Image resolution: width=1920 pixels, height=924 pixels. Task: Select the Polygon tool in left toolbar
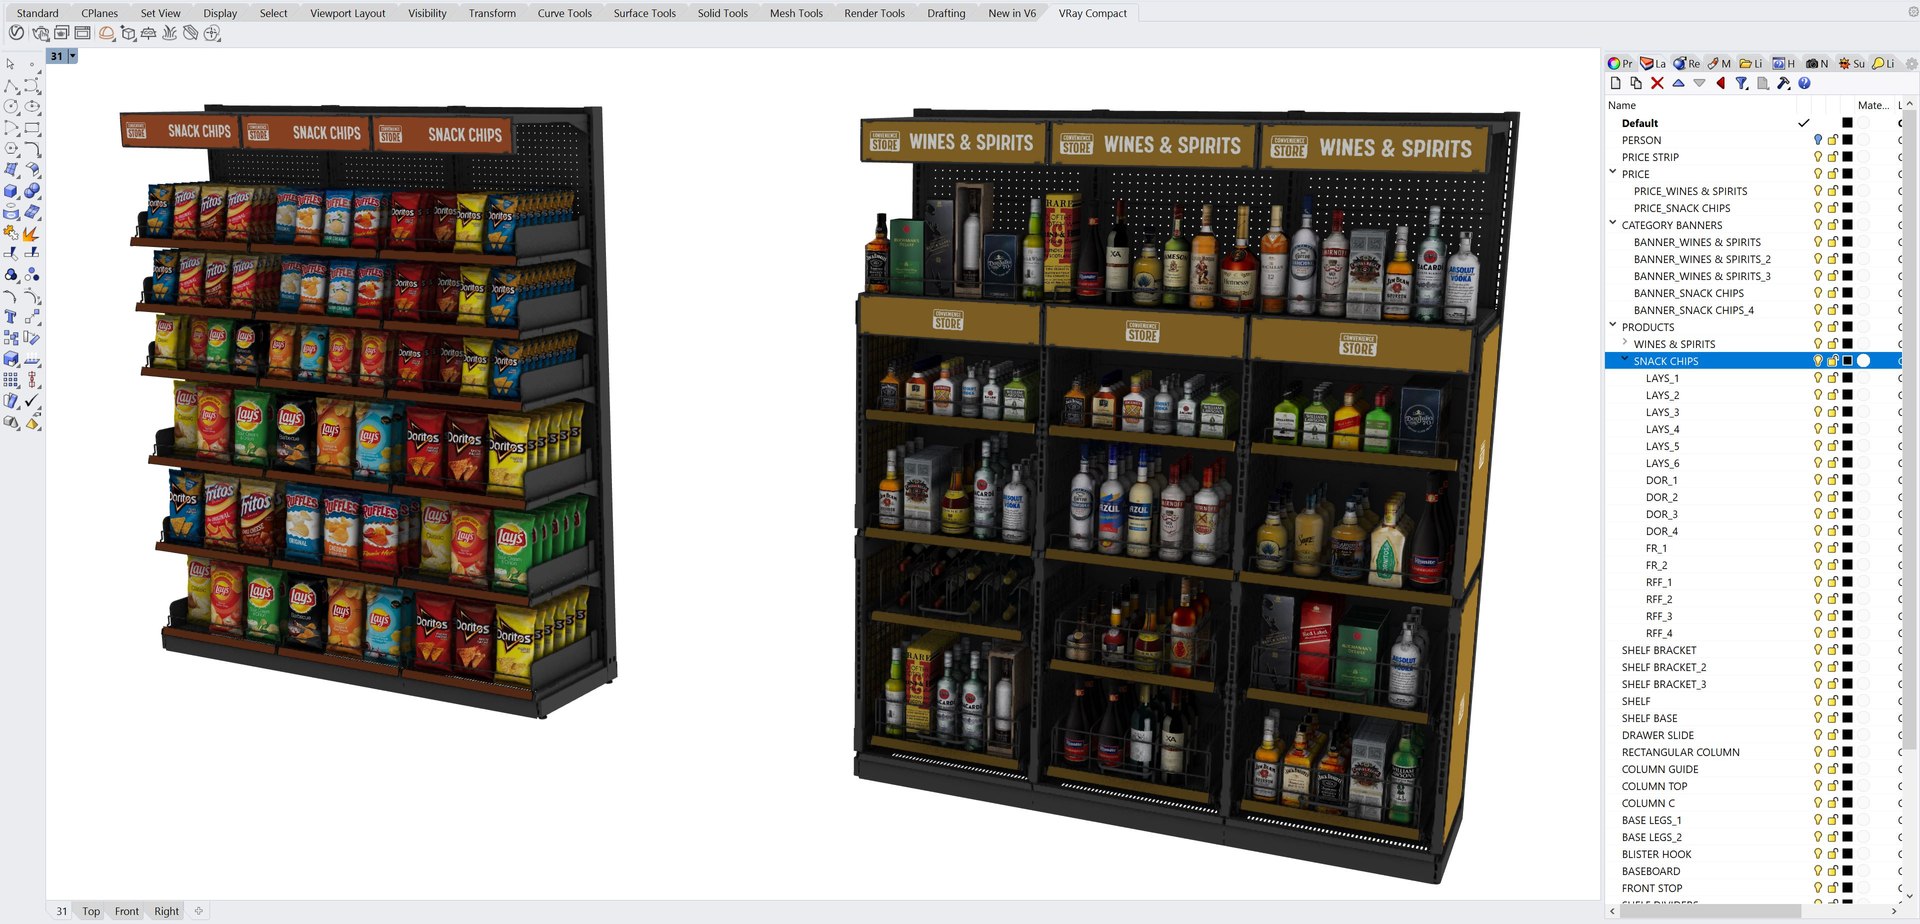11,149
